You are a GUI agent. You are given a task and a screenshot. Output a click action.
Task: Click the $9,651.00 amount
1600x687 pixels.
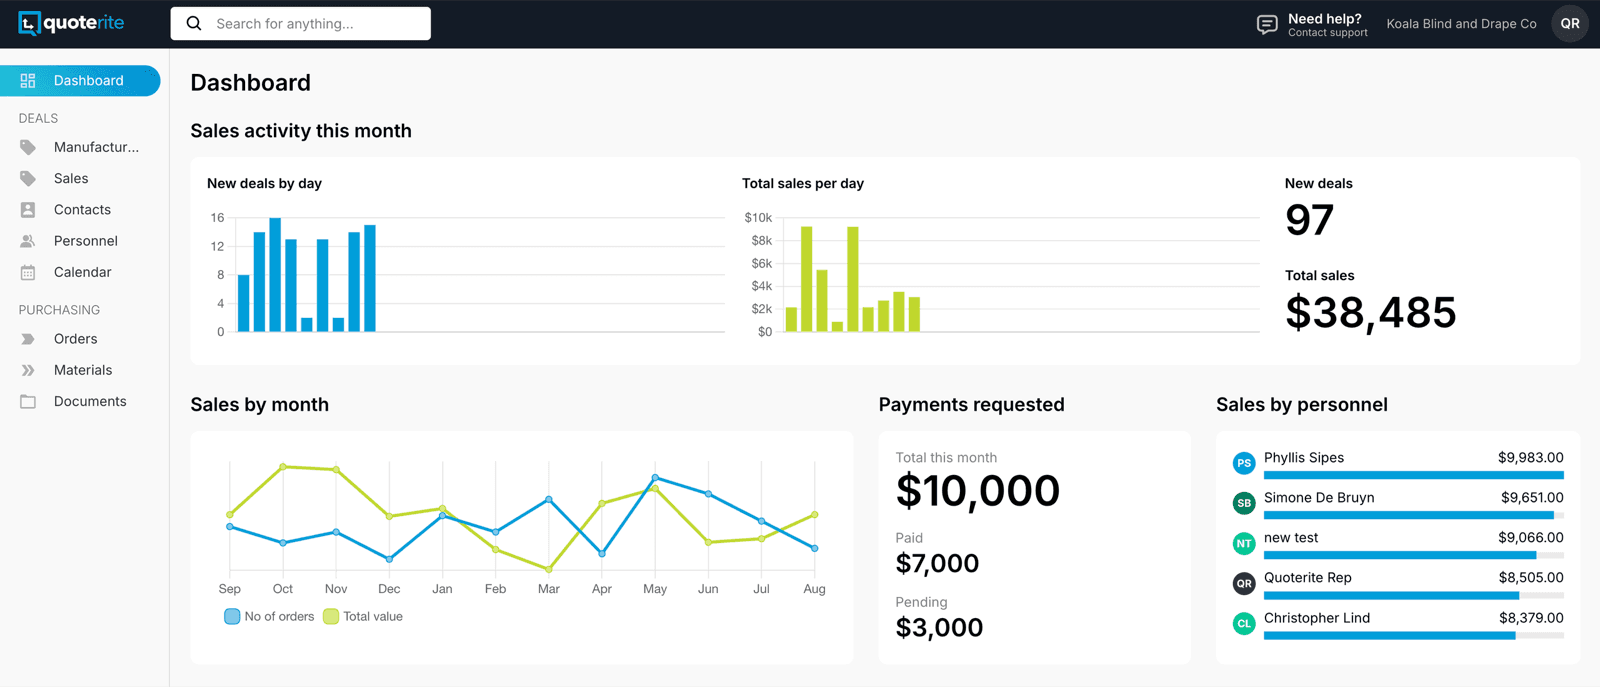coord(1532,498)
